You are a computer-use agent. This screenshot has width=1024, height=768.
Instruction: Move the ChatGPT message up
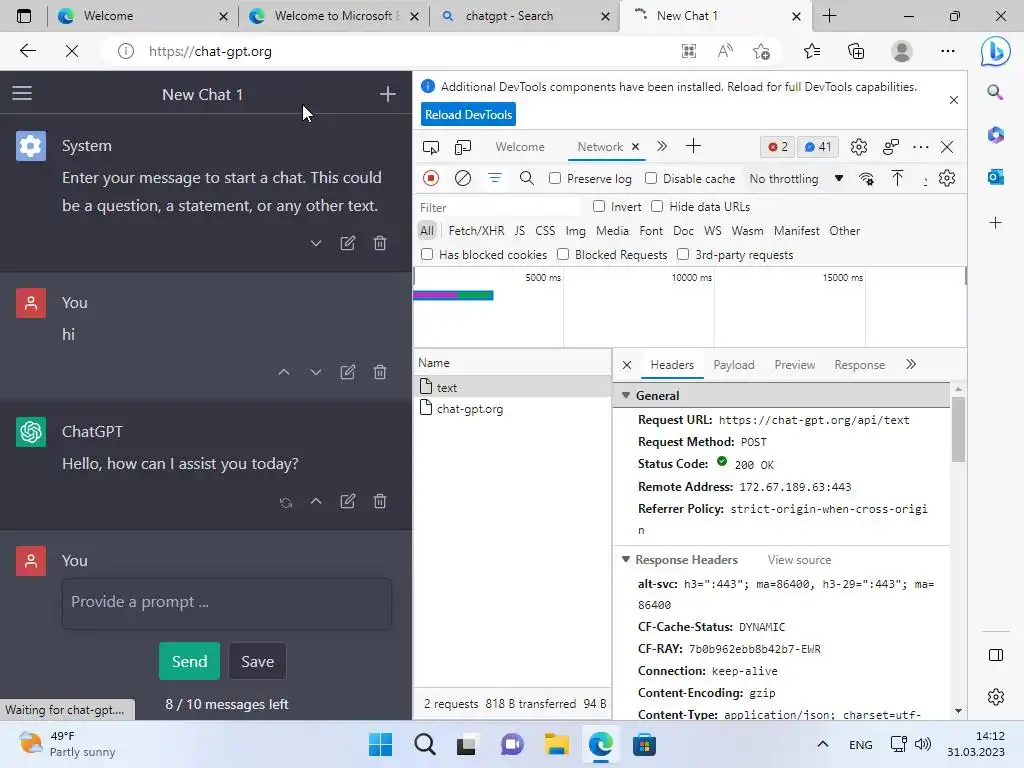[316, 502]
